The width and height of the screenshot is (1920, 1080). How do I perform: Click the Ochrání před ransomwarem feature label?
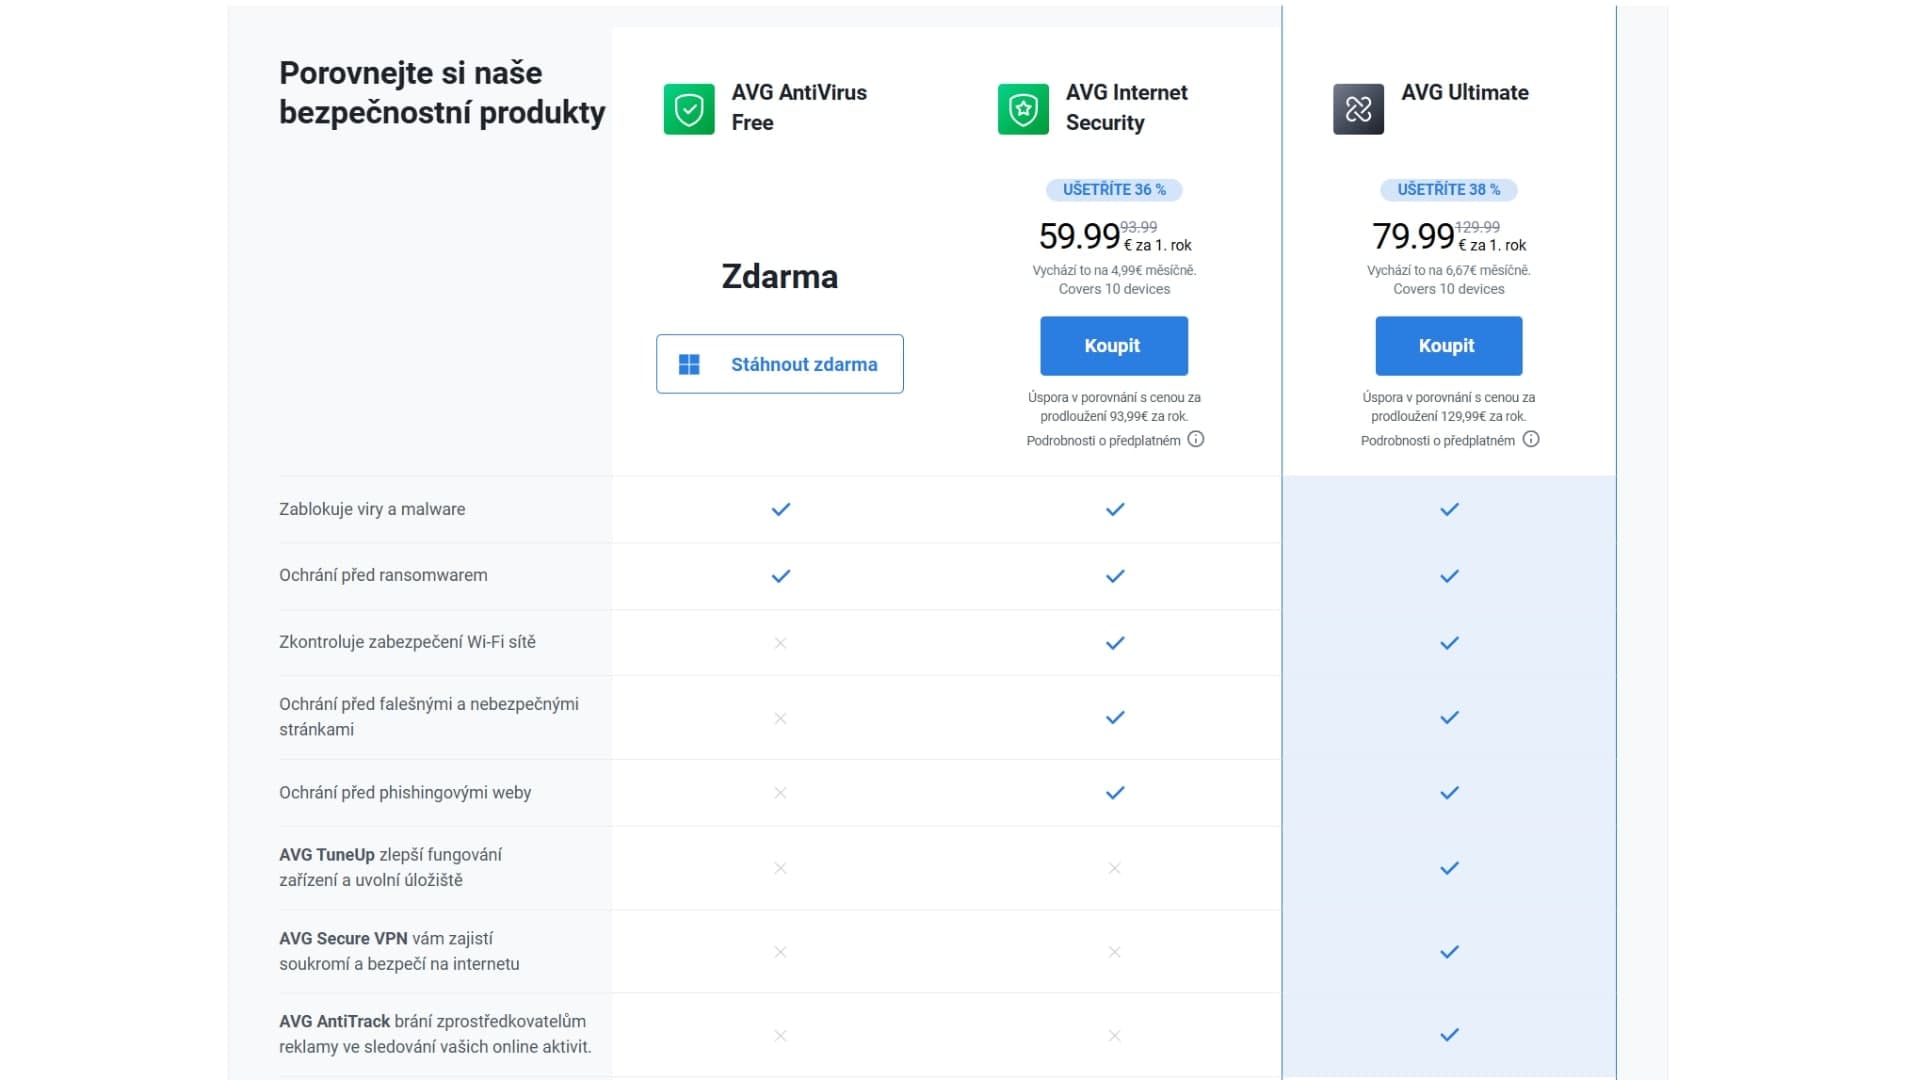[383, 575]
